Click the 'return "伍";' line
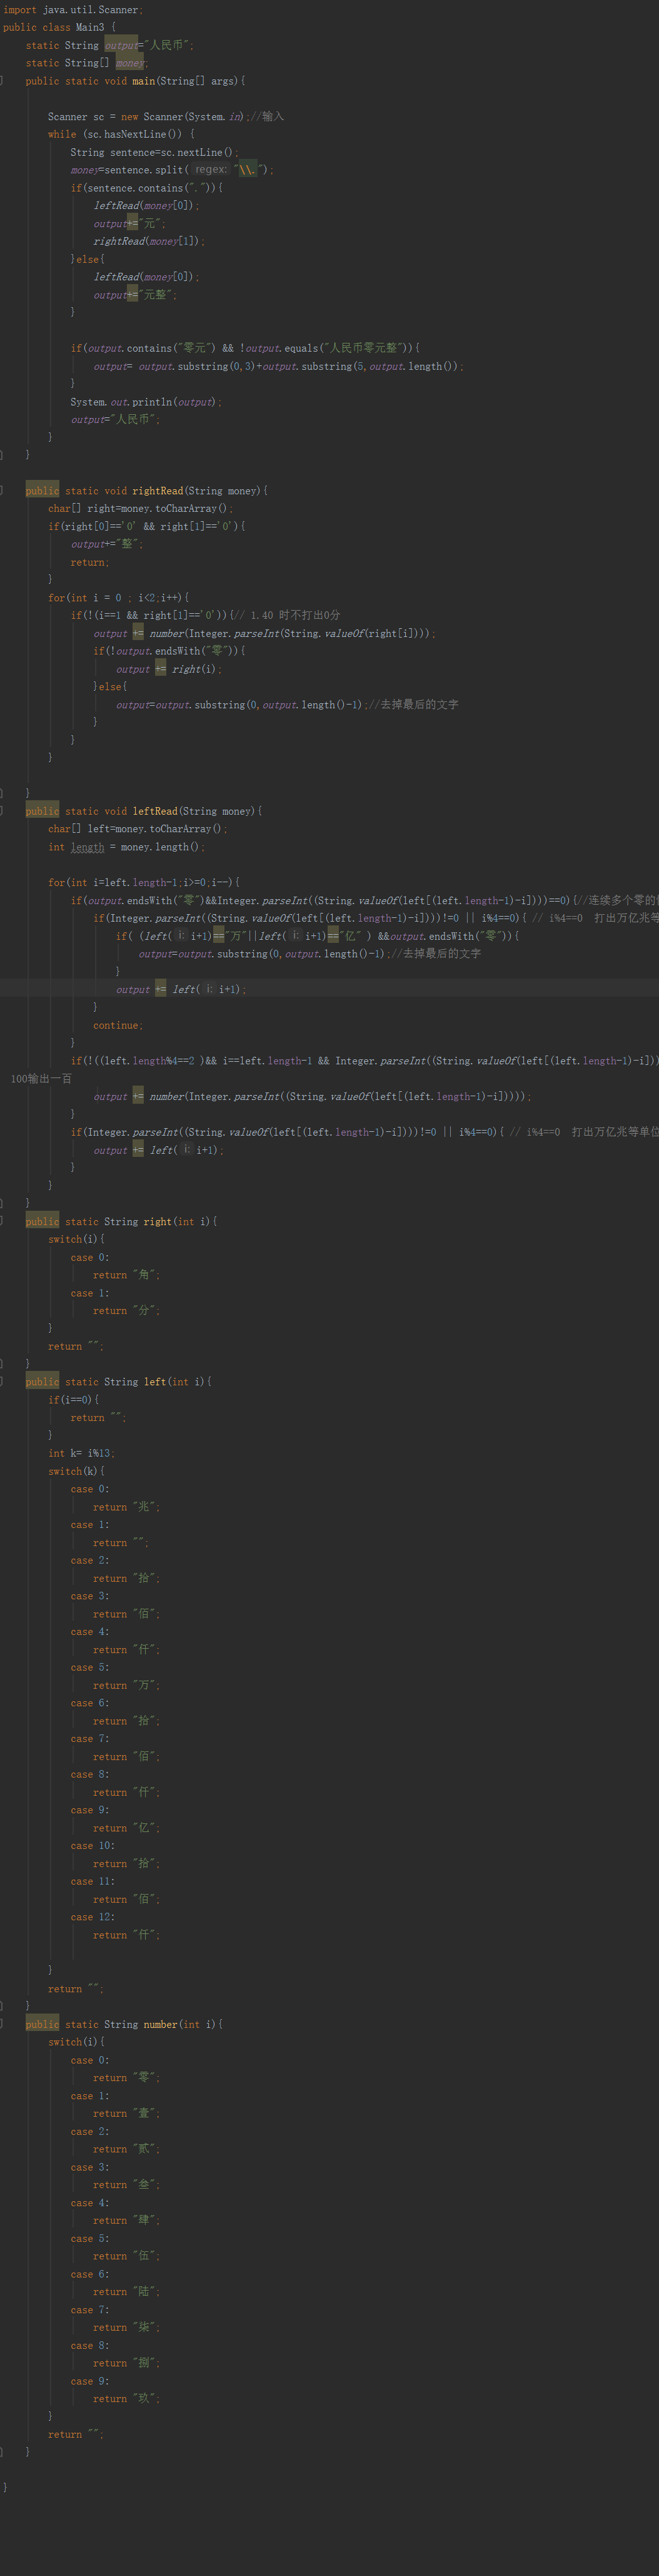Image resolution: width=659 pixels, height=2576 pixels. [126, 2256]
